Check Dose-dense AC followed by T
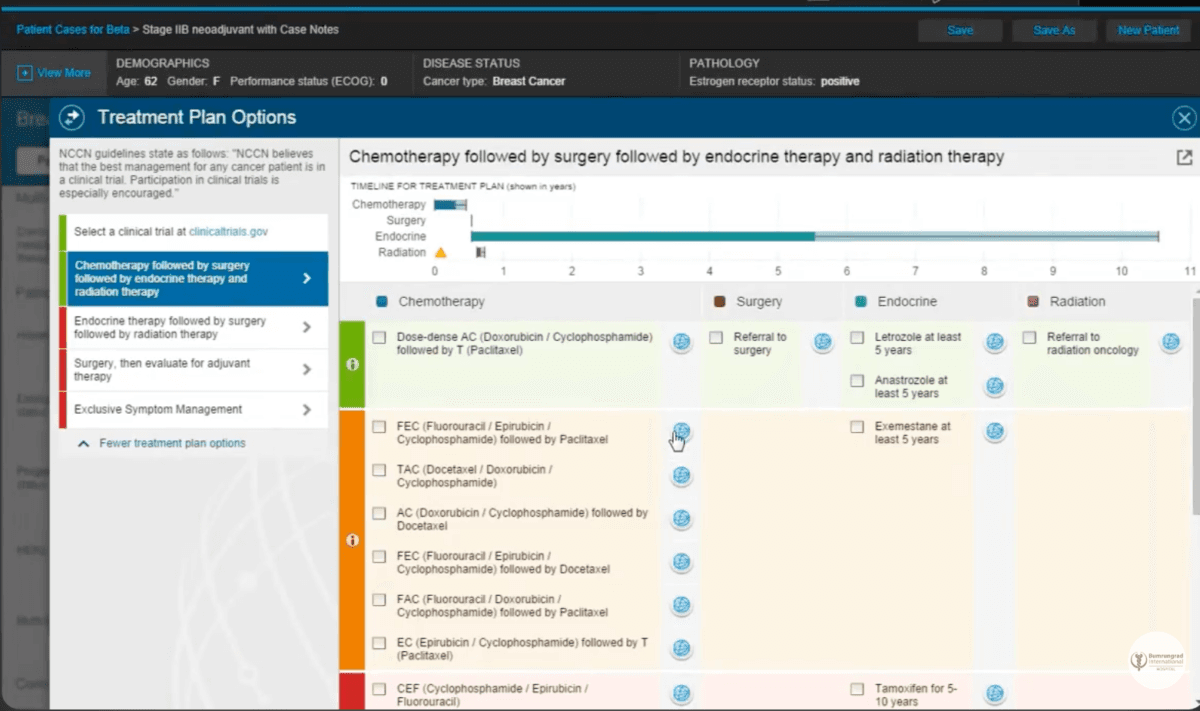Image resolution: width=1200 pixels, height=711 pixels. [x=379, y=338]
